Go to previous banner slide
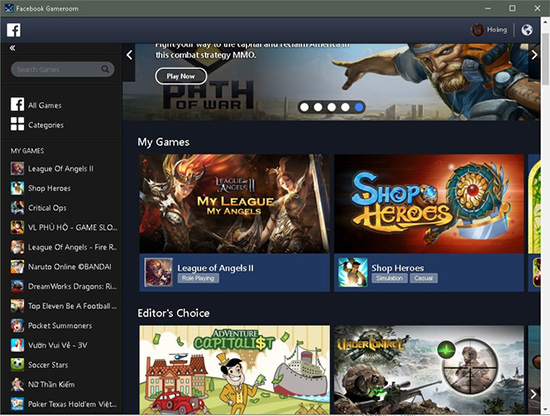 click(129, 55)
